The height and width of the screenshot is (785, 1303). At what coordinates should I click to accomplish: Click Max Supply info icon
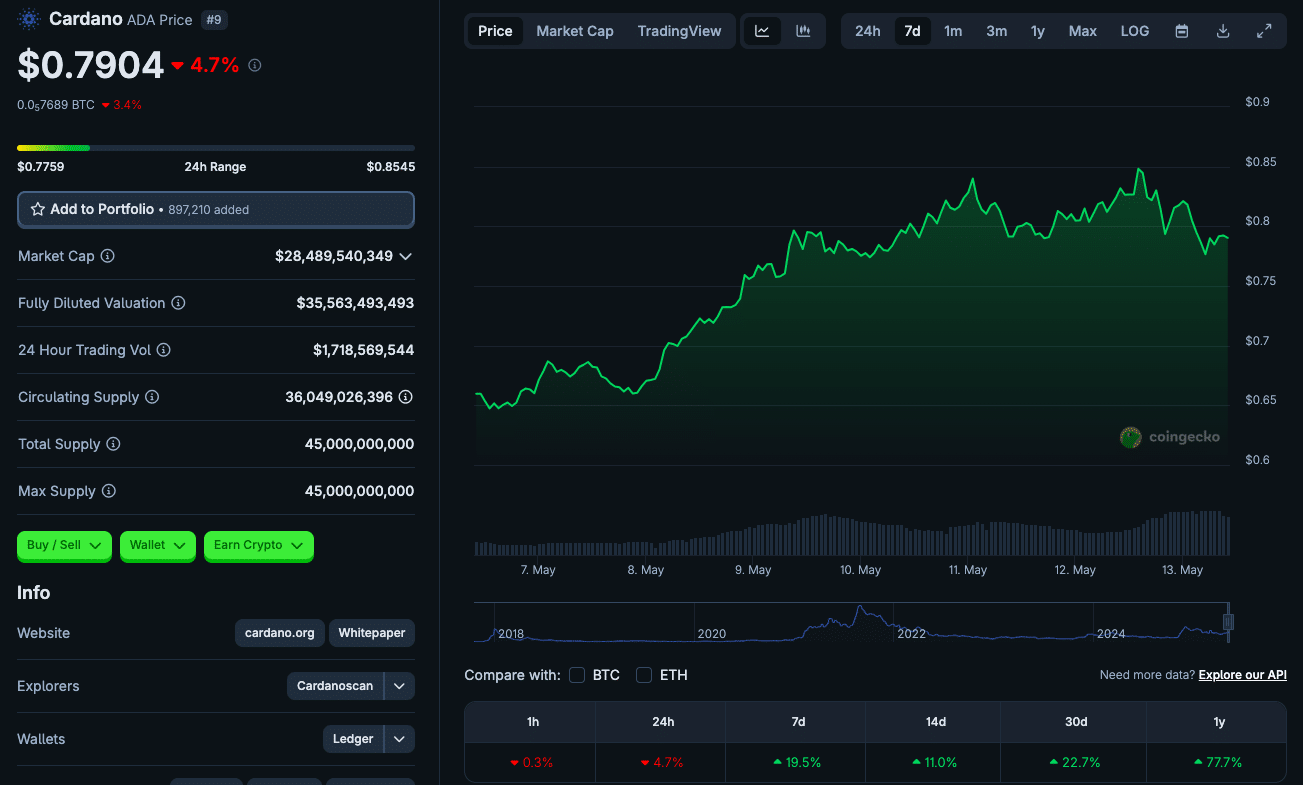tap(109, 491)
